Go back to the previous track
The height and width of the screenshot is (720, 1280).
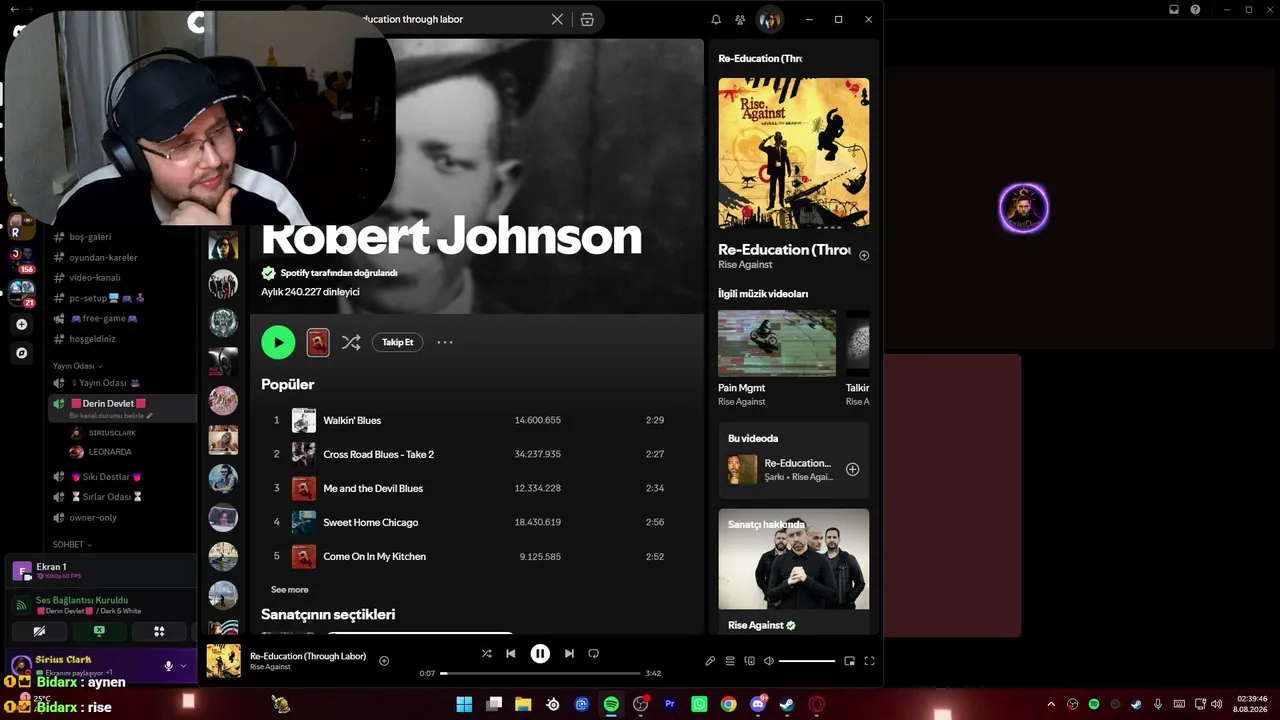[510, 654]
